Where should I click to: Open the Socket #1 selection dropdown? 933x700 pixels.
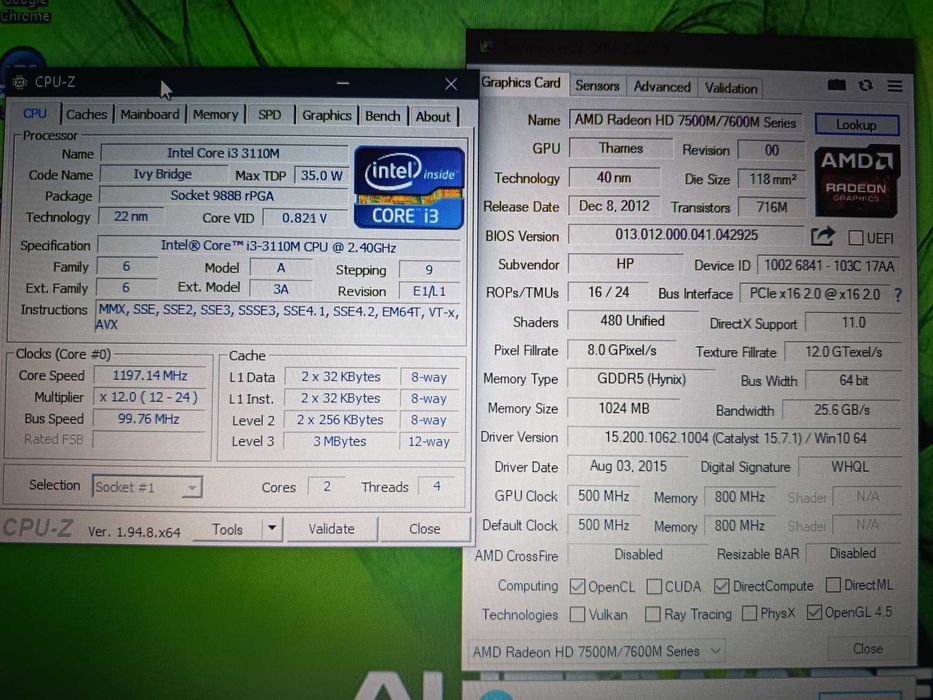pyautogui.click(x=147, y=487)
